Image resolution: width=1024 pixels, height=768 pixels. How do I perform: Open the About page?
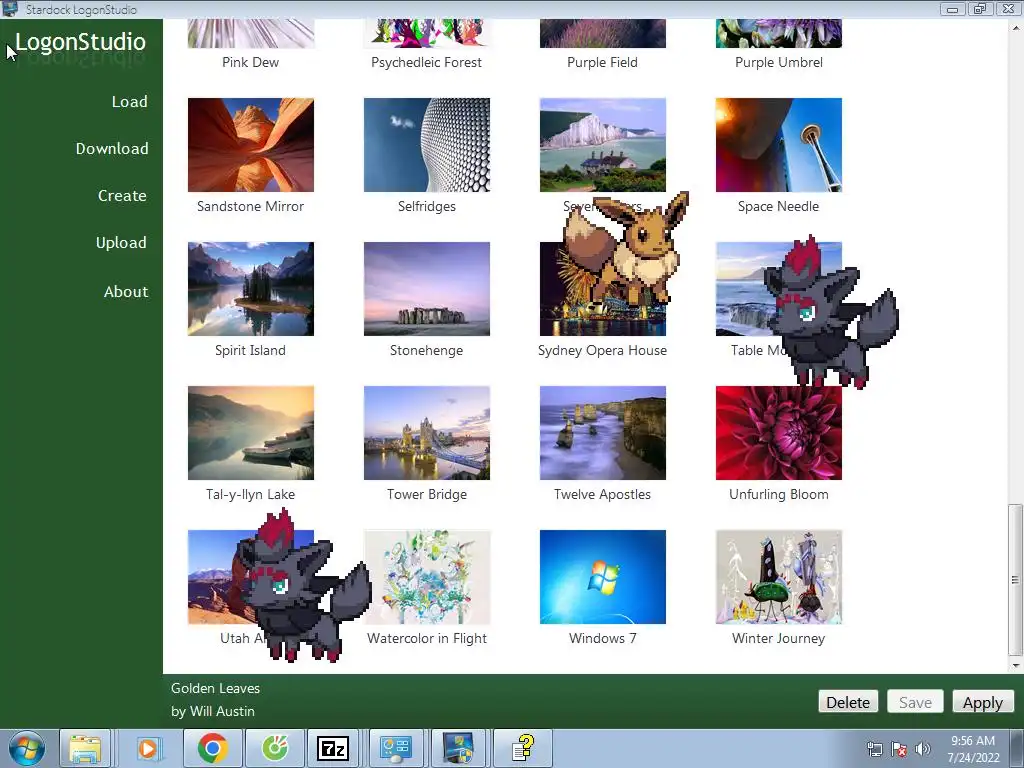coord(126,292)
